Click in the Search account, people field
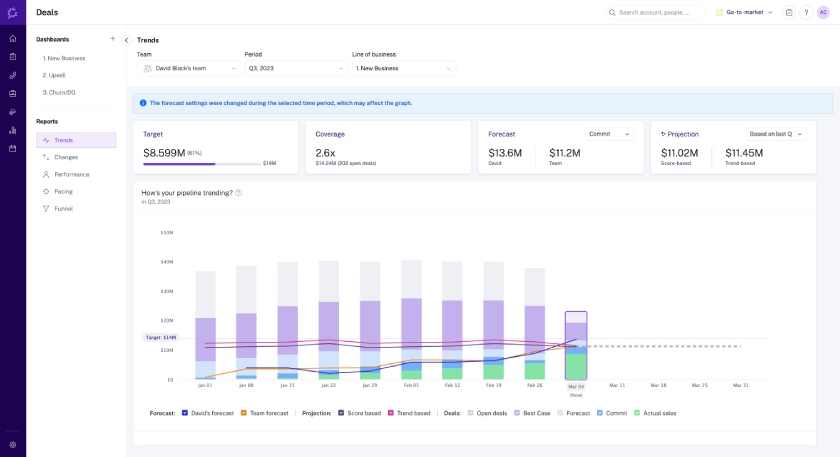The height and width of the screenshot is (457, 840). (x=656, y=12)
